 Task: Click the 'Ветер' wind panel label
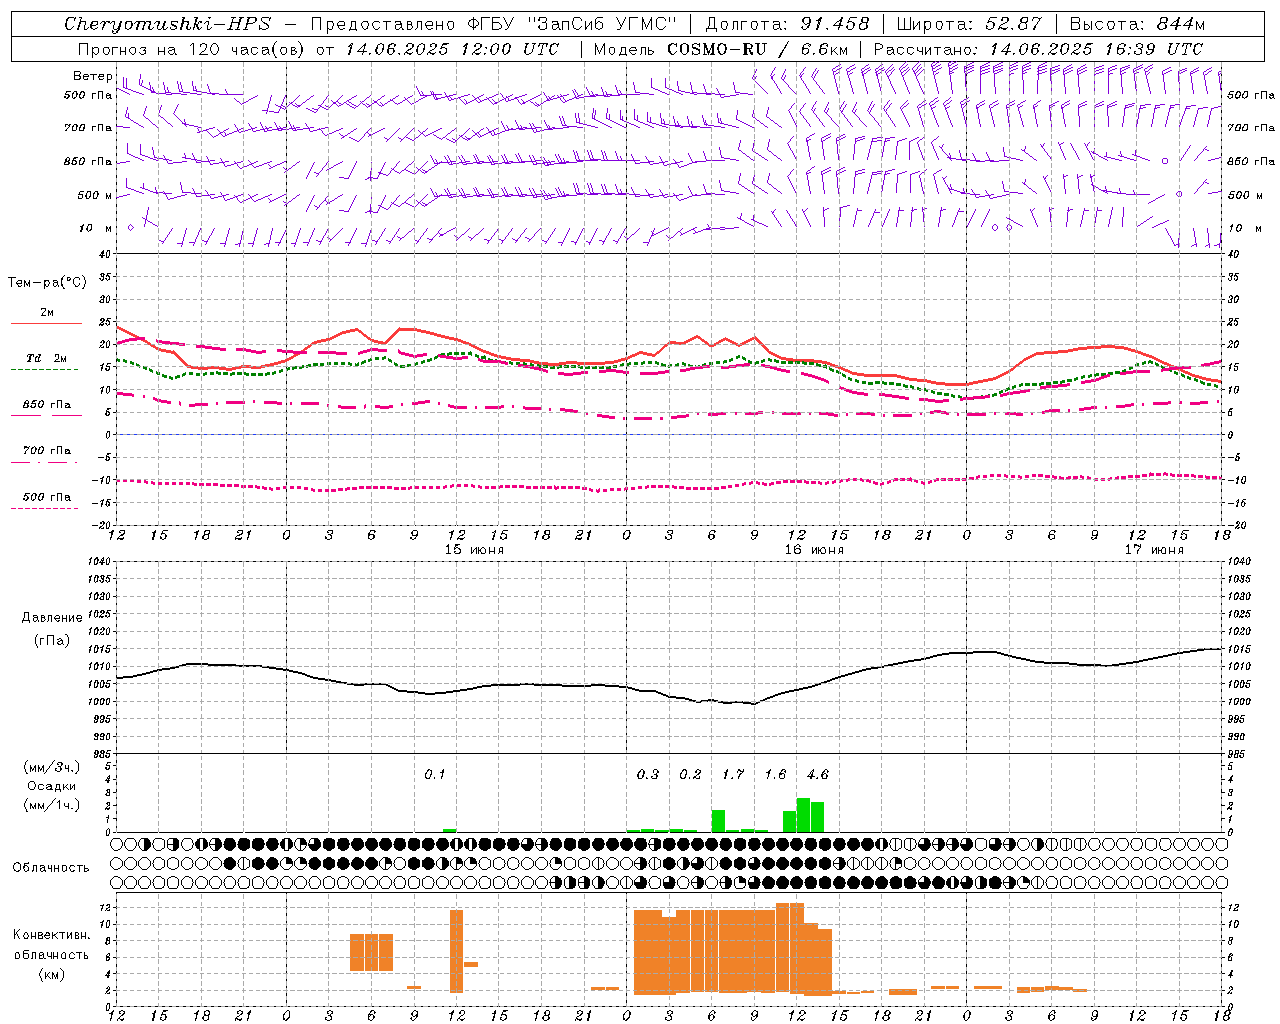[x=92, y=76]
